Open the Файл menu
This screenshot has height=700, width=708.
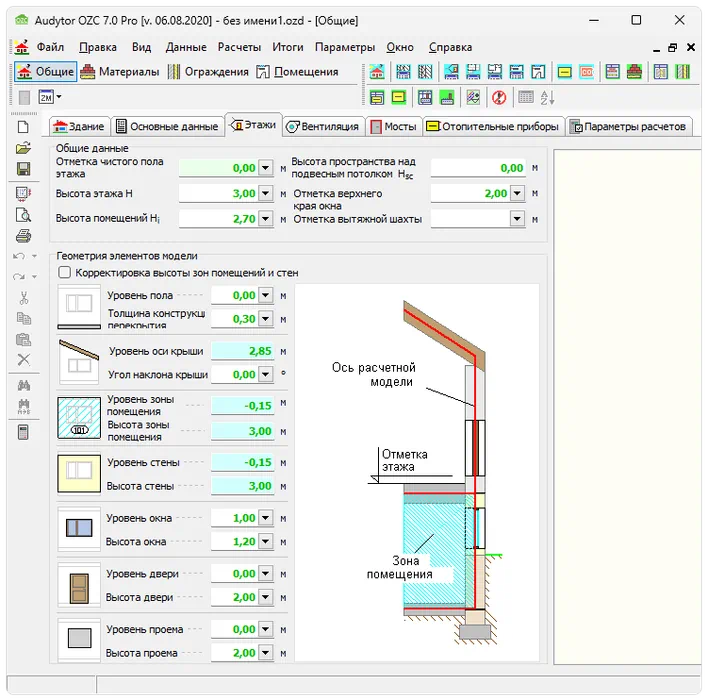click(50, 47)
